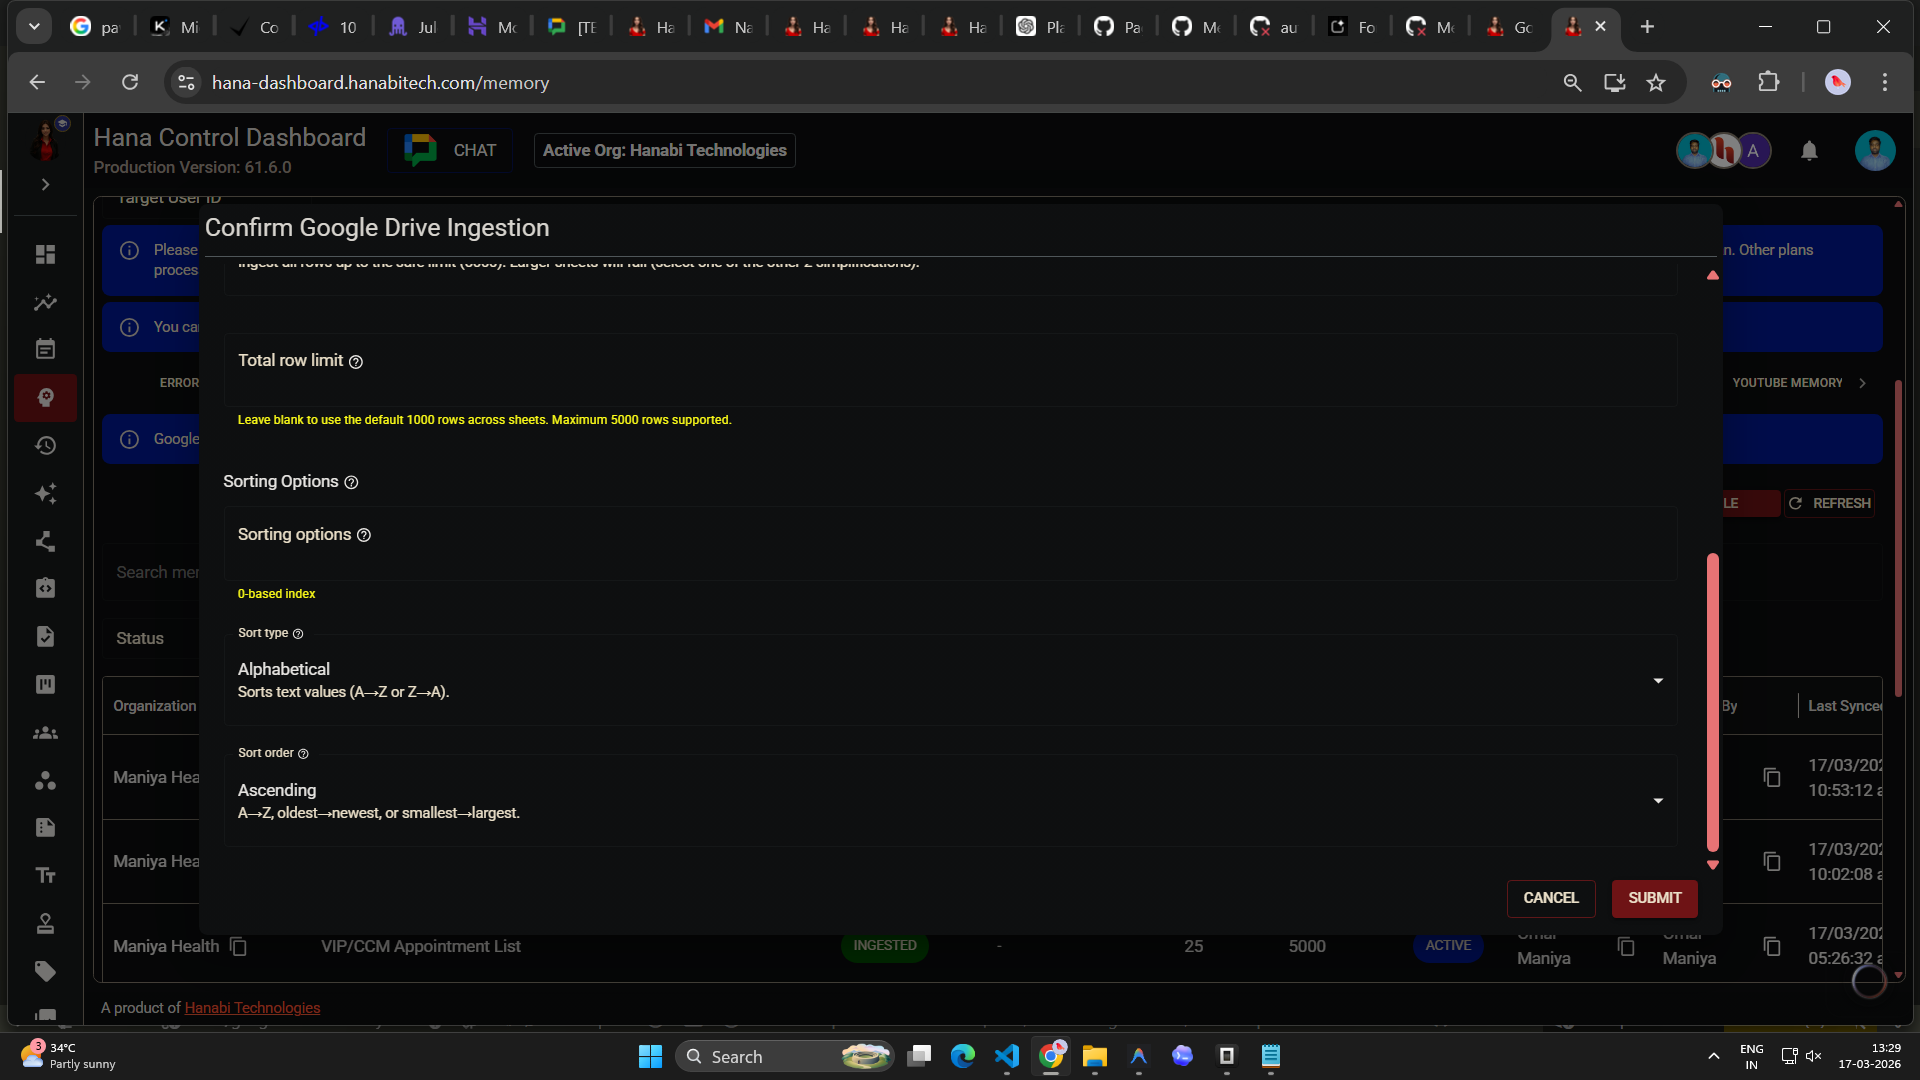Click help icon next to Sorting Options heading
The height and width of the screenshot is (1080, 1920).
click(x=351, y=483)
